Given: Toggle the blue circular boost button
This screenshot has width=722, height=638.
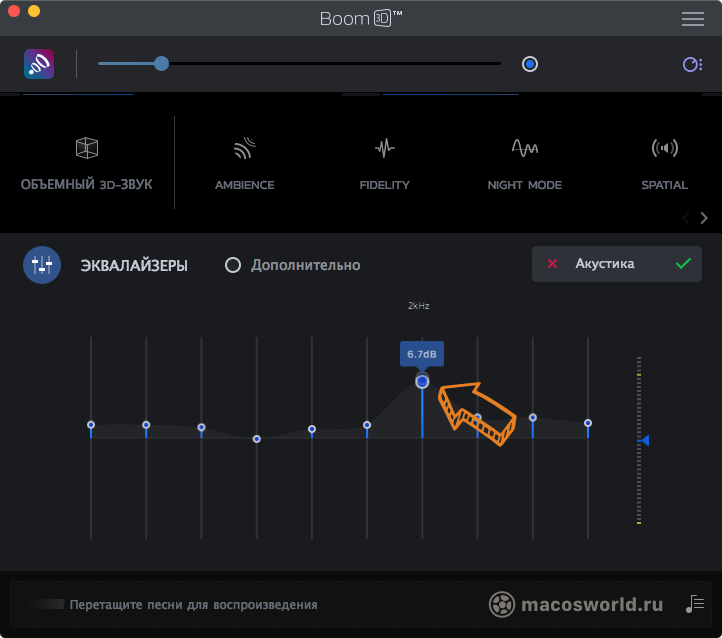Looking at the screenshot, I should [x=530, y=64].
